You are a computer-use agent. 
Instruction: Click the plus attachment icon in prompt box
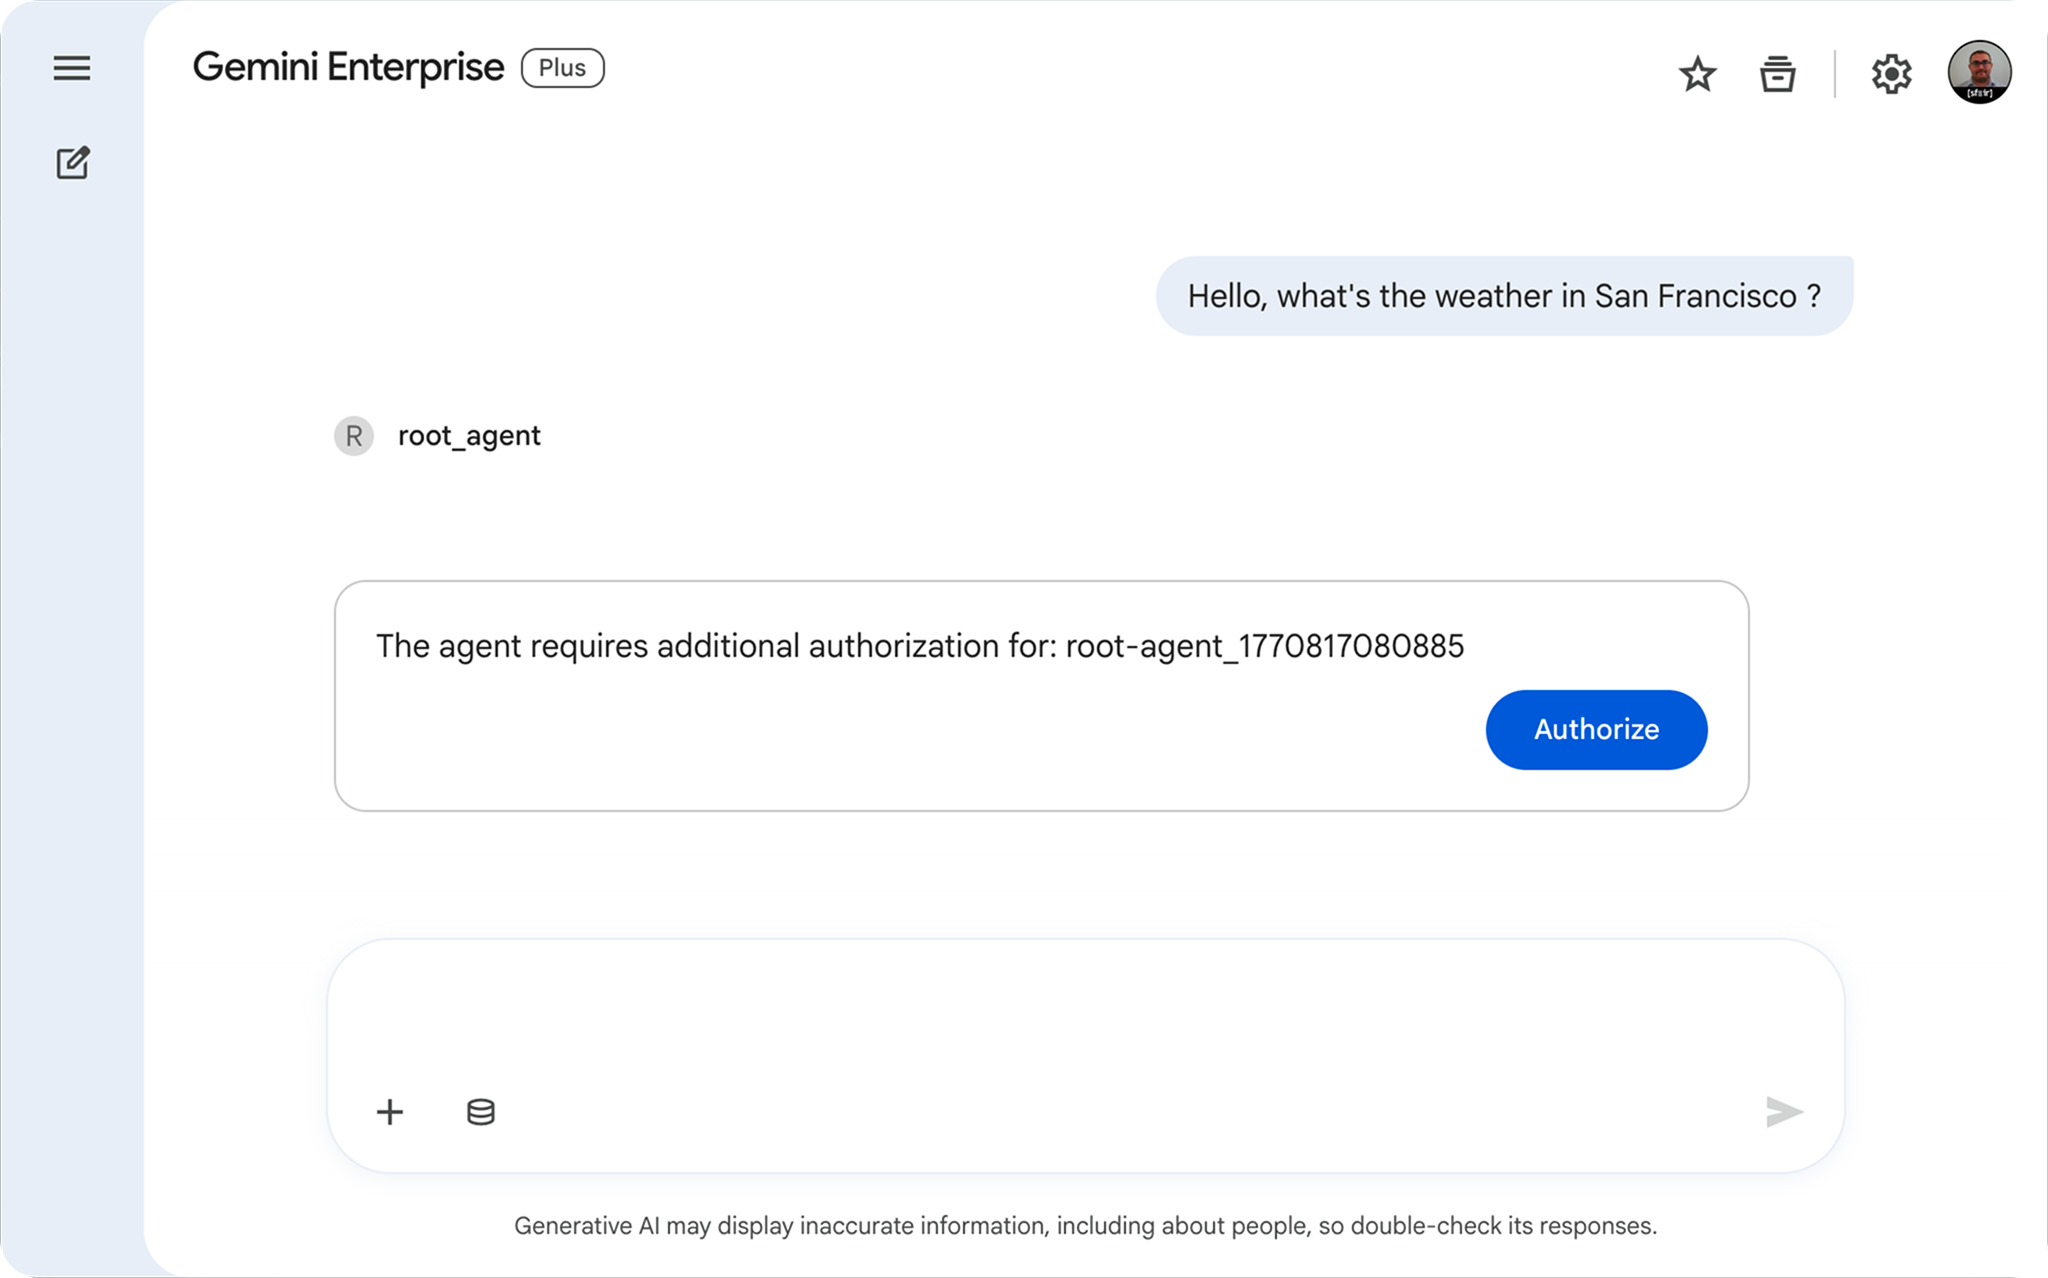click(390, 1111)
